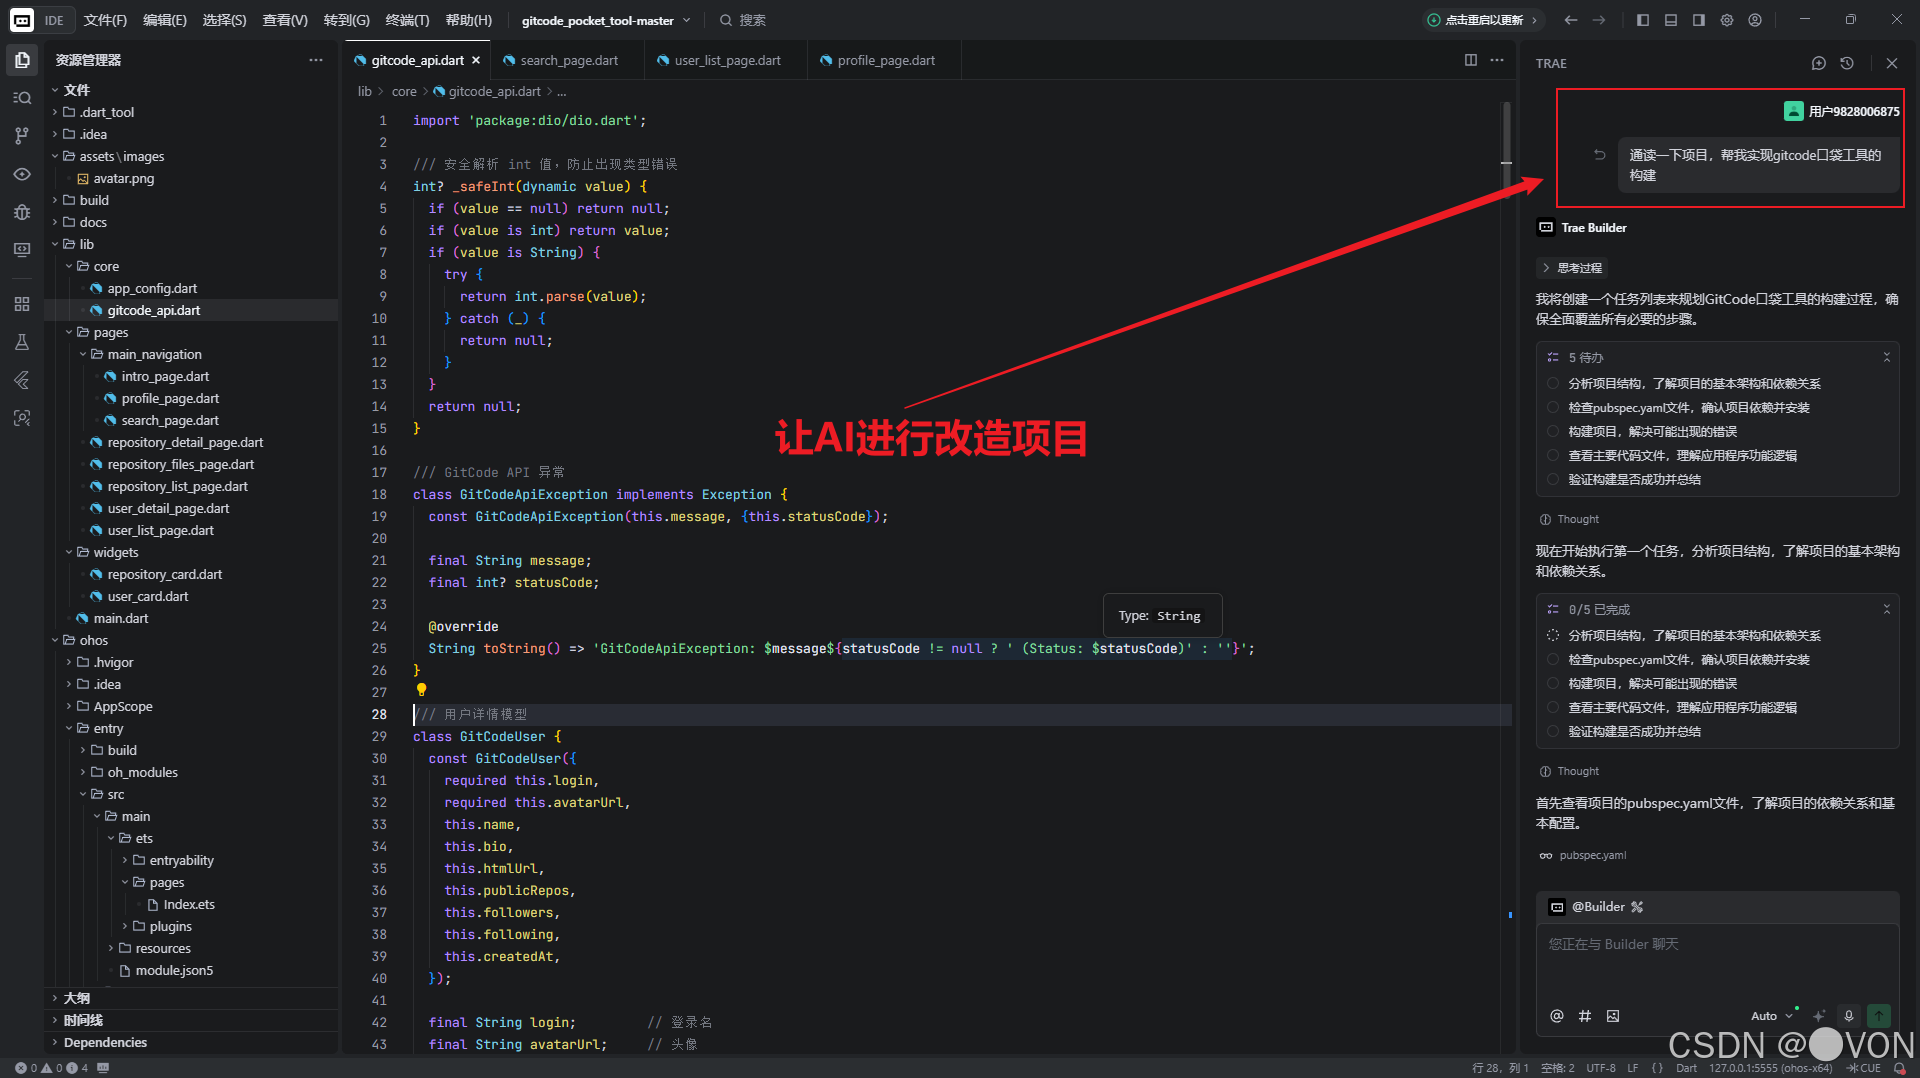Open notifications bell in status bar
This screenshot has height=1078, width=1920.
point(1899,1068)
